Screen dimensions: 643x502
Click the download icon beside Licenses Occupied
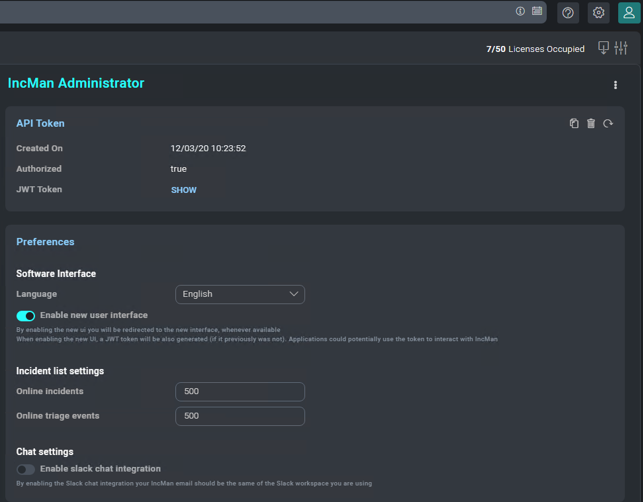(603, 48)
